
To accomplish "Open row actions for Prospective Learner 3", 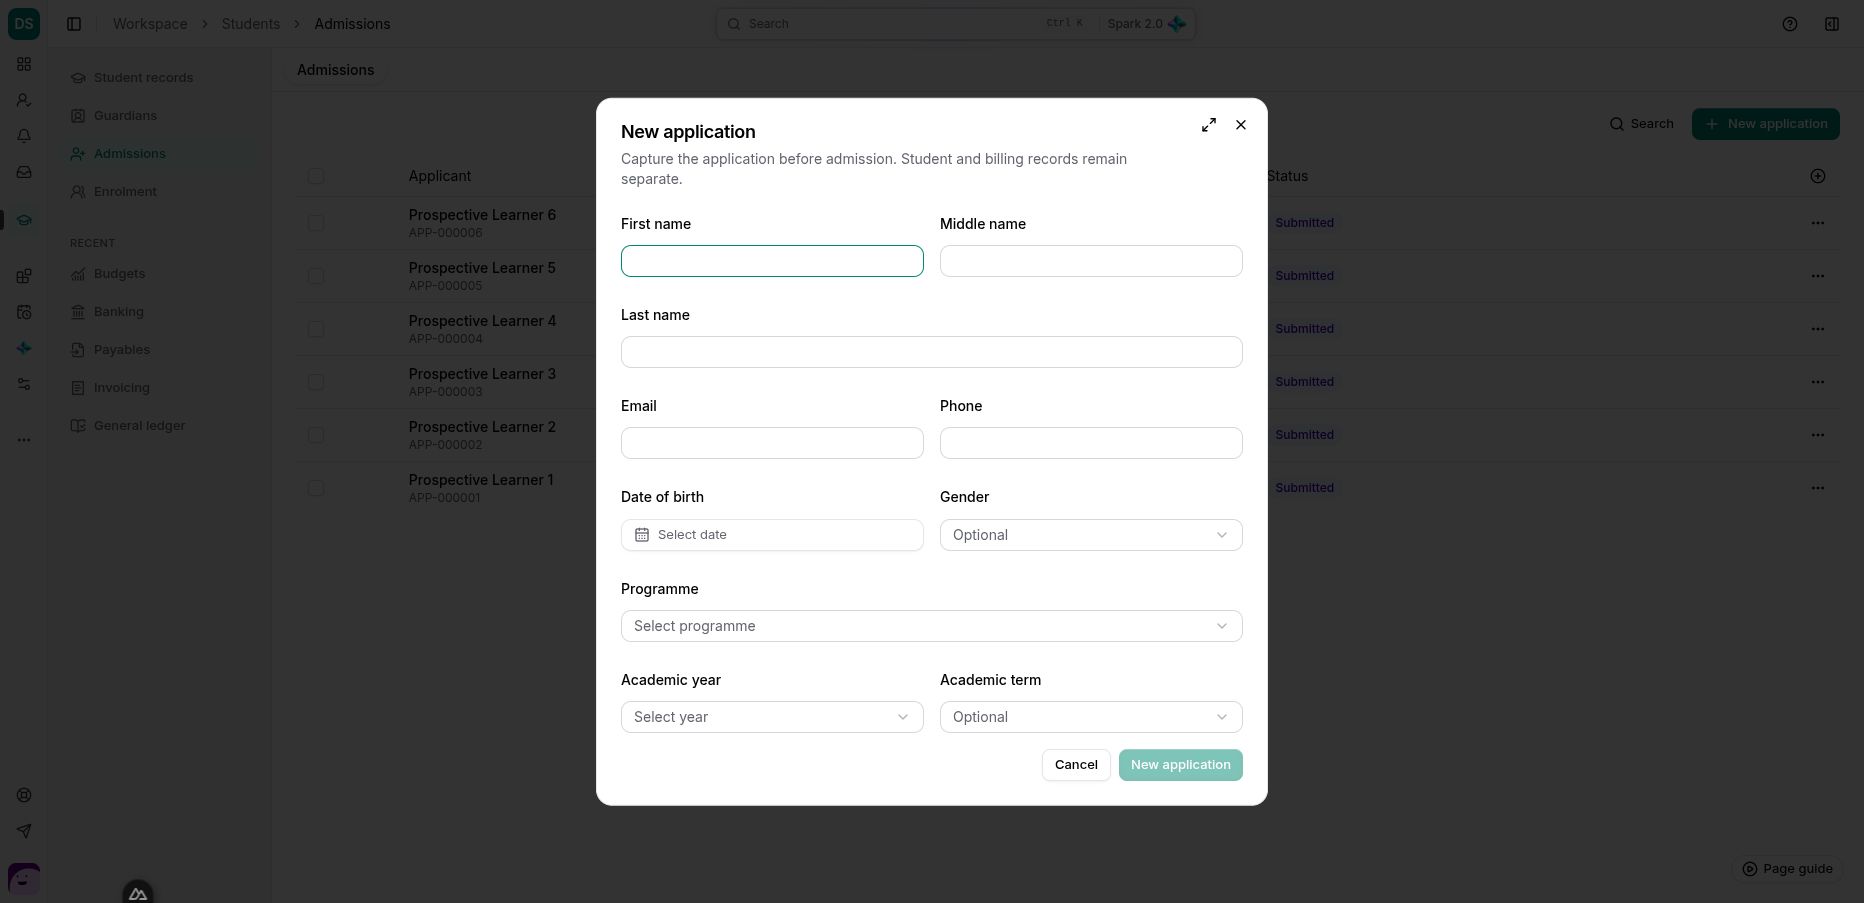I will pos(1818,382).
